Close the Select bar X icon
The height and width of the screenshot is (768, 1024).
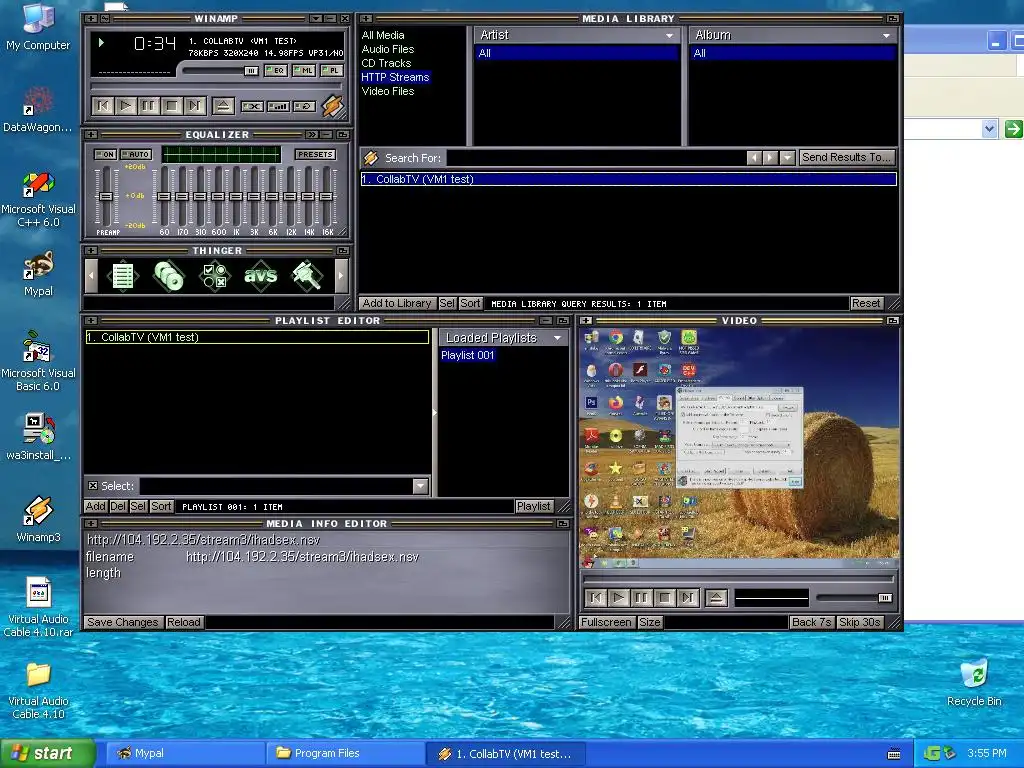pyautogui.click(x=93, y=486)
